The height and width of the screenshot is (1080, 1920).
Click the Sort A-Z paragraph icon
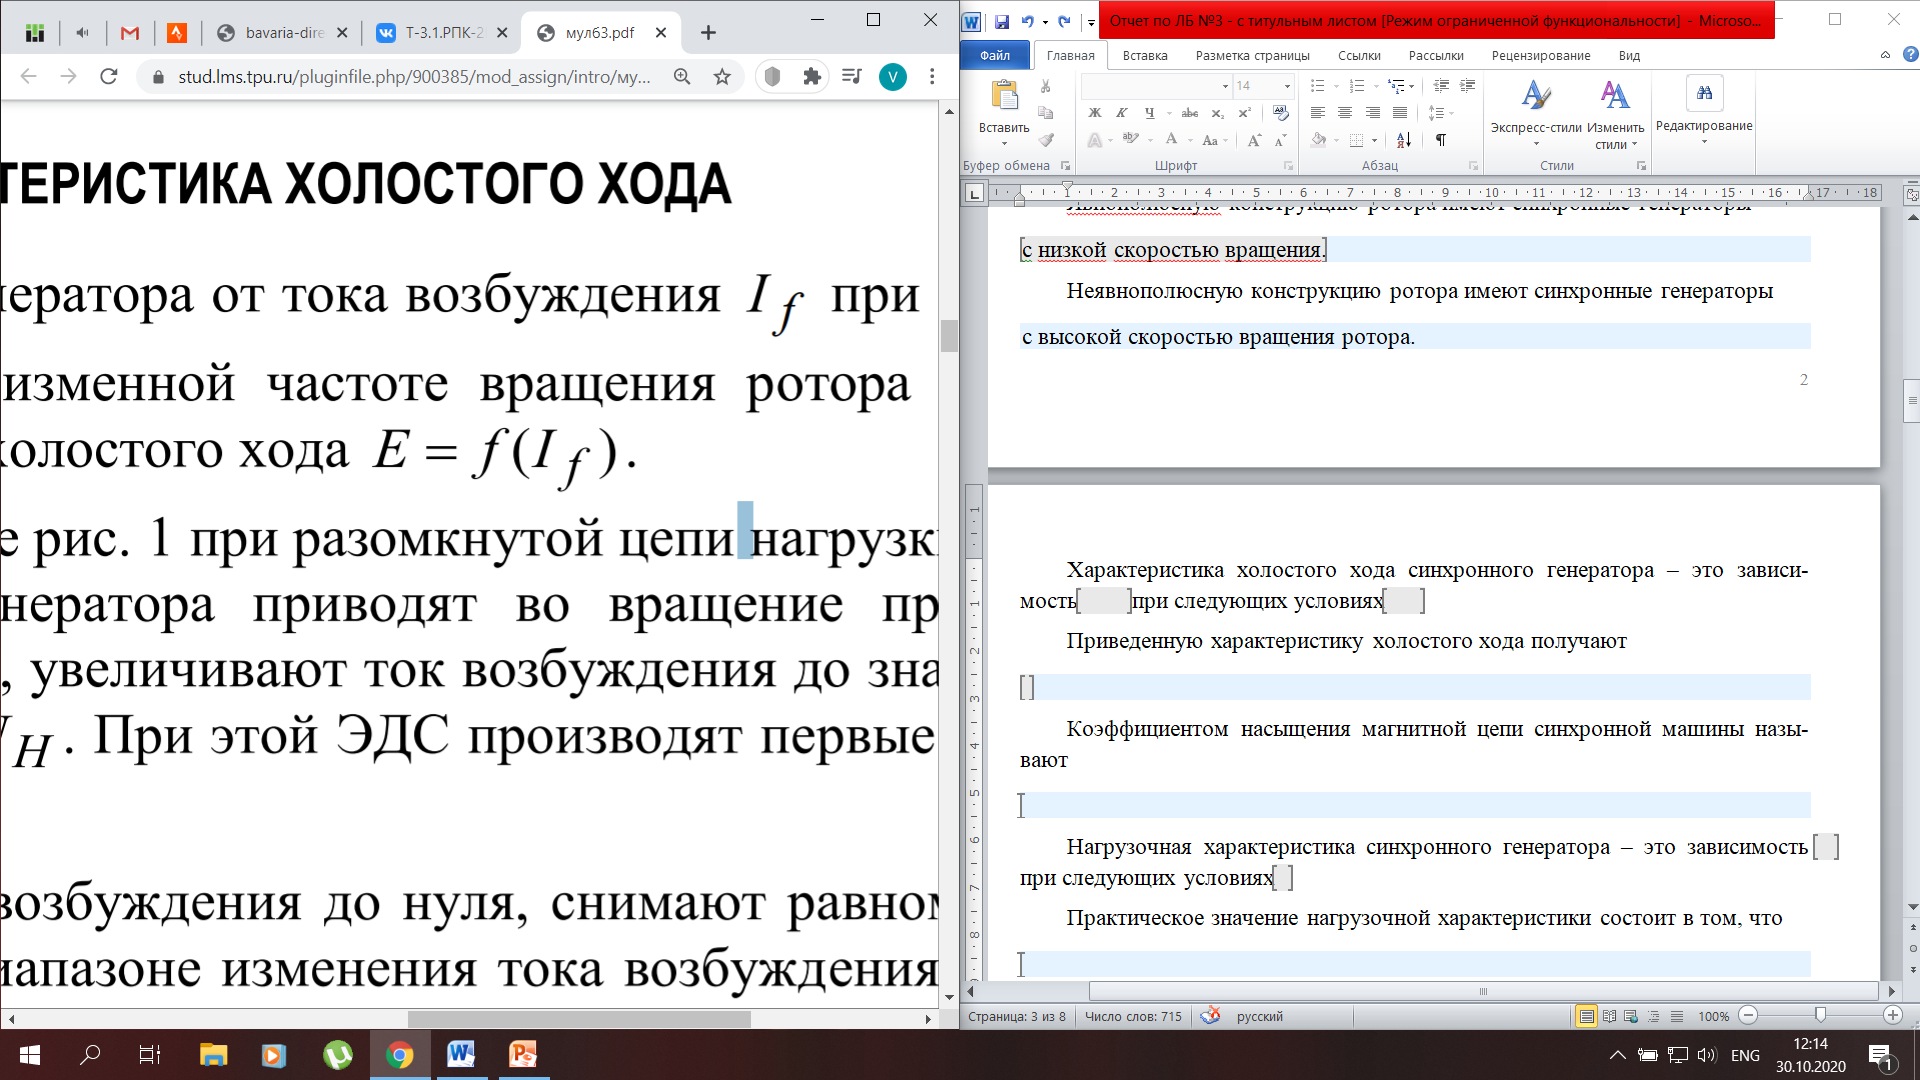click(1404, 140)
